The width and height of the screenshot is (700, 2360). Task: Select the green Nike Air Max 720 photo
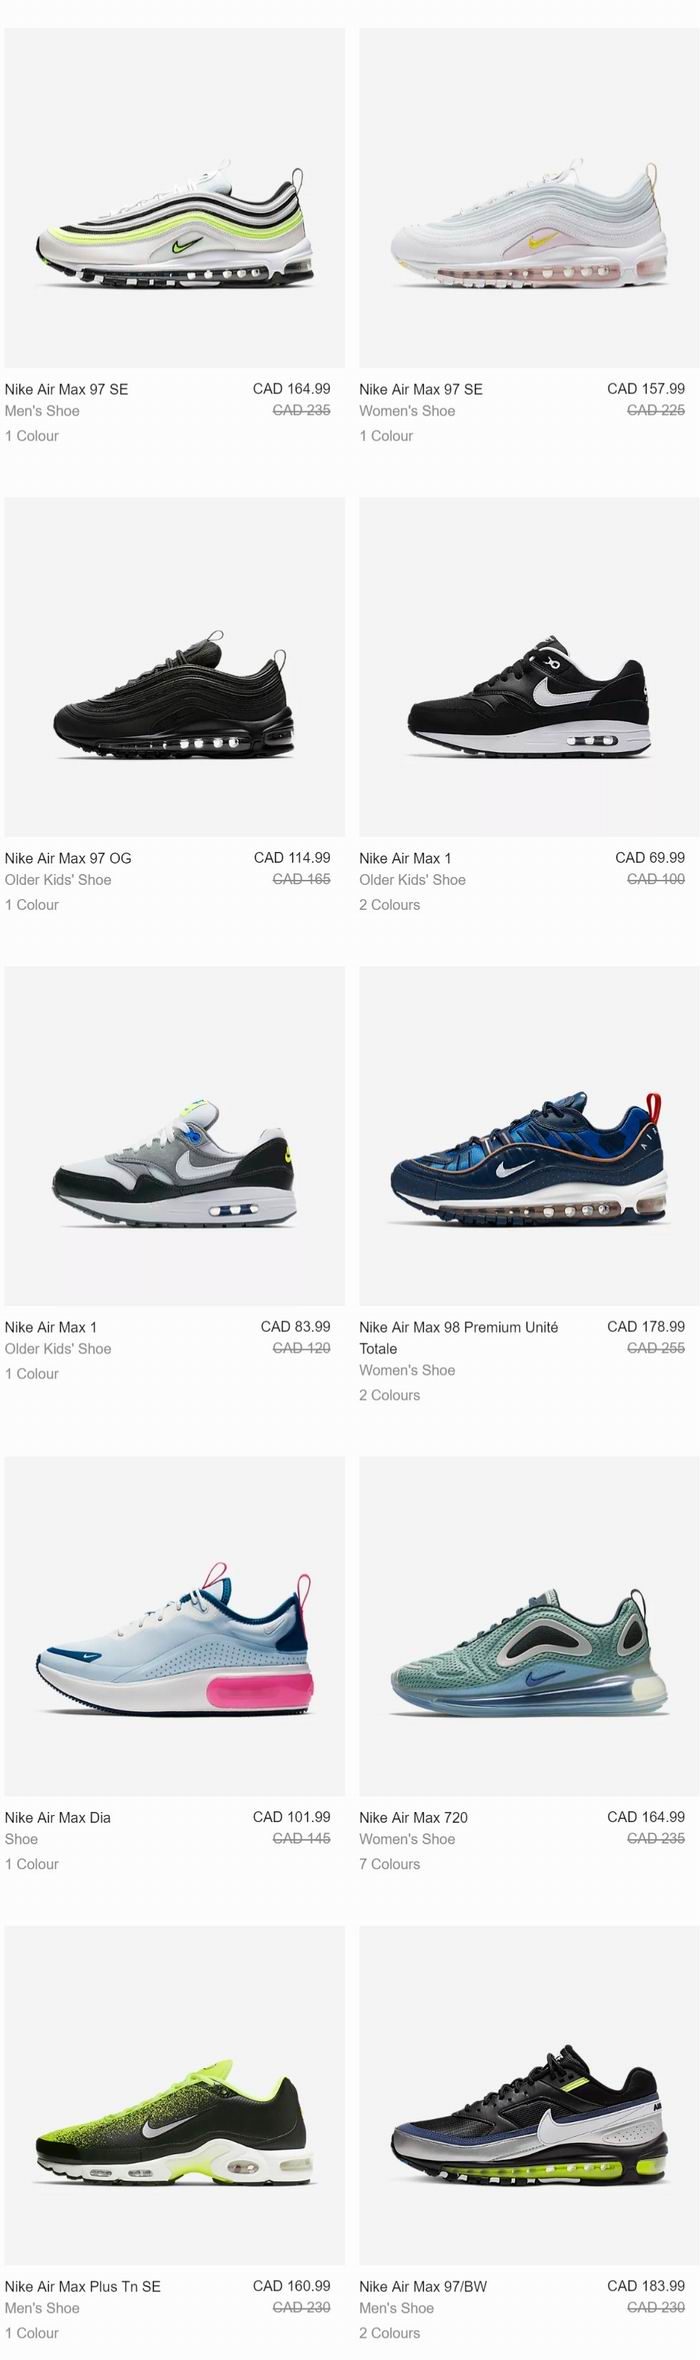(529, 1626)
